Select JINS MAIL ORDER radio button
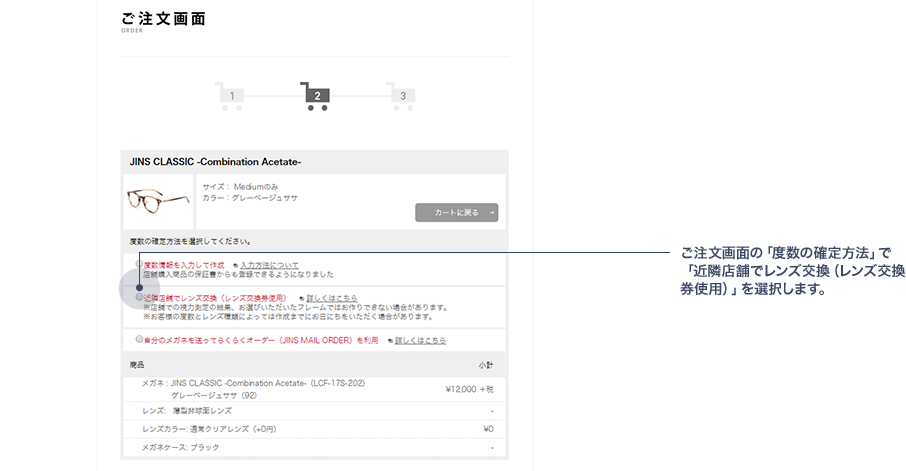This screenshot has height=471, width=906. click(139, 339)
